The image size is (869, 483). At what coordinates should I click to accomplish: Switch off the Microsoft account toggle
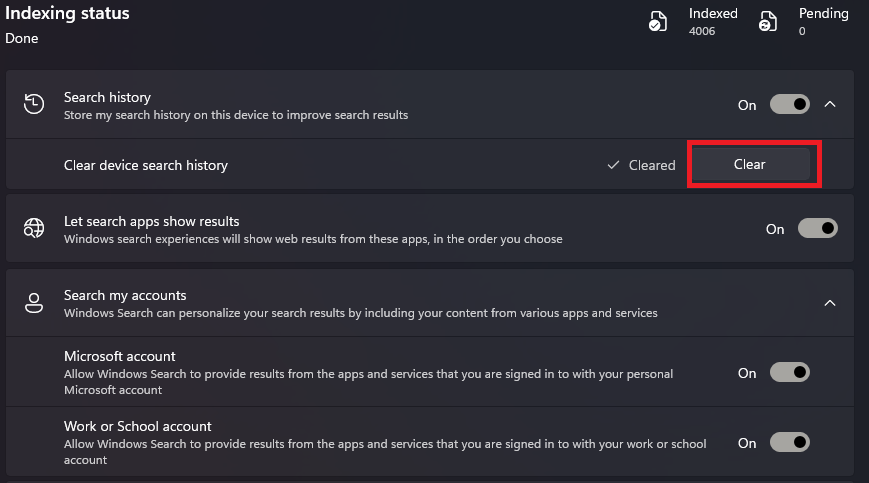click(x=790, y=372)
